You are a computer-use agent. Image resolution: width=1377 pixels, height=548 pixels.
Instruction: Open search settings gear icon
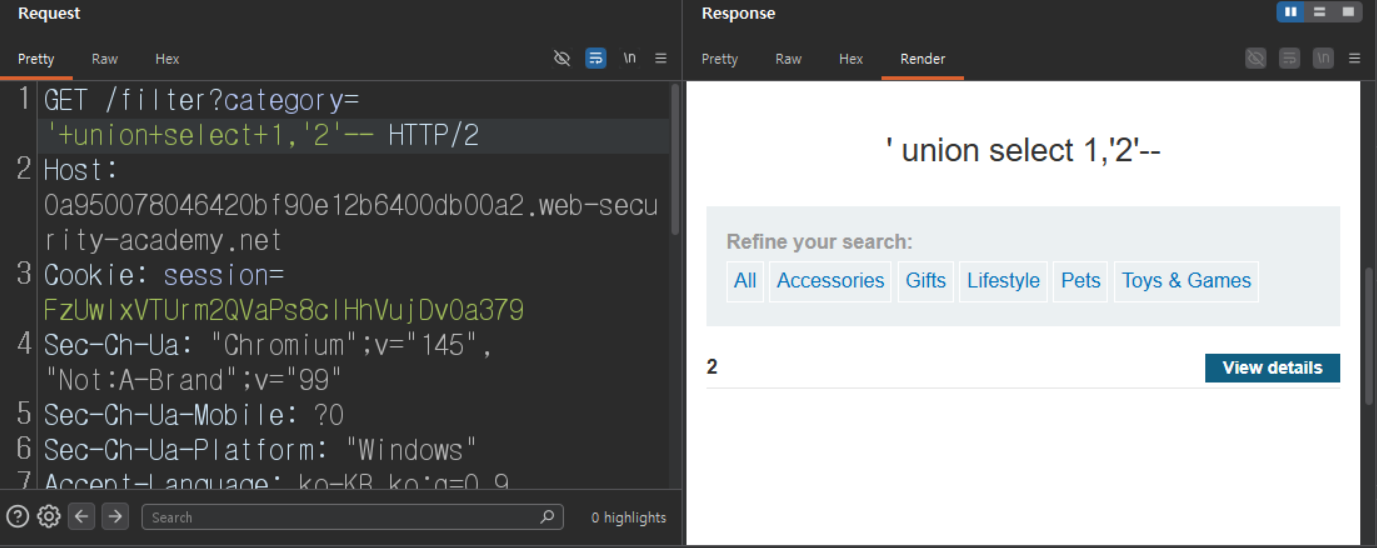48,517
